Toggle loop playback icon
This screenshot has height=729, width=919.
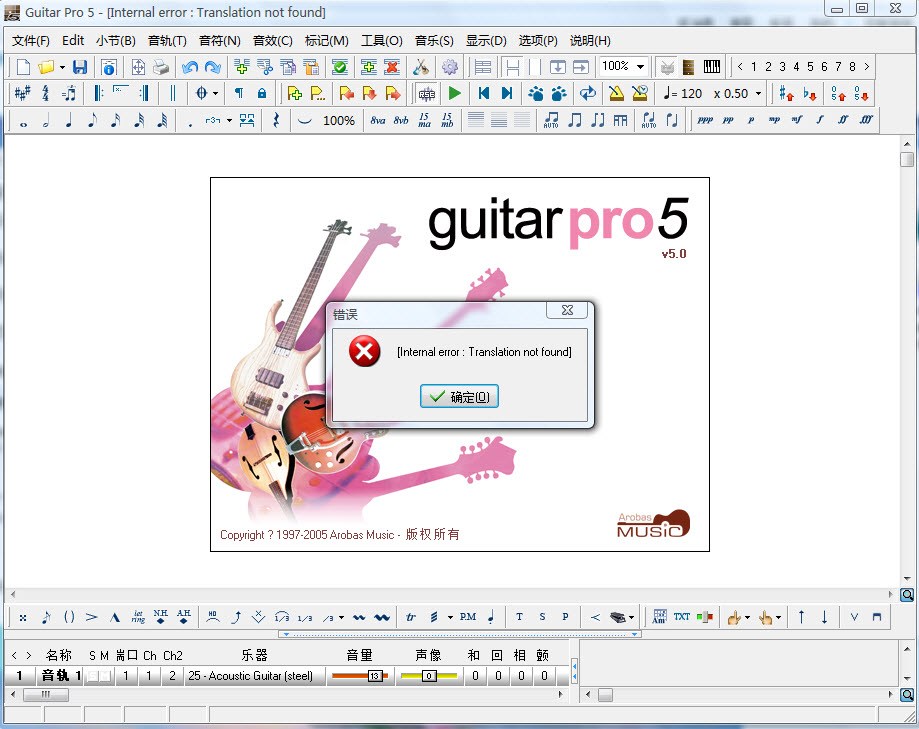pyautogui.click(x=587, y=93)
